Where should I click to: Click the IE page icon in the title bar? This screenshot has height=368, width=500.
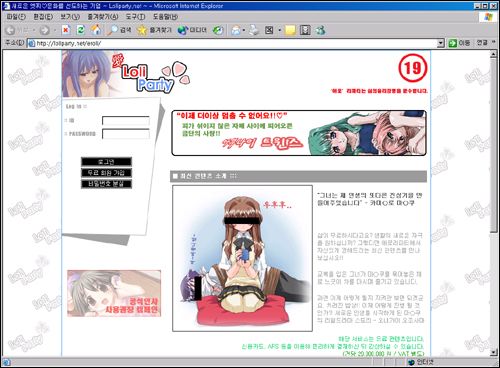[x=6, y=6]
